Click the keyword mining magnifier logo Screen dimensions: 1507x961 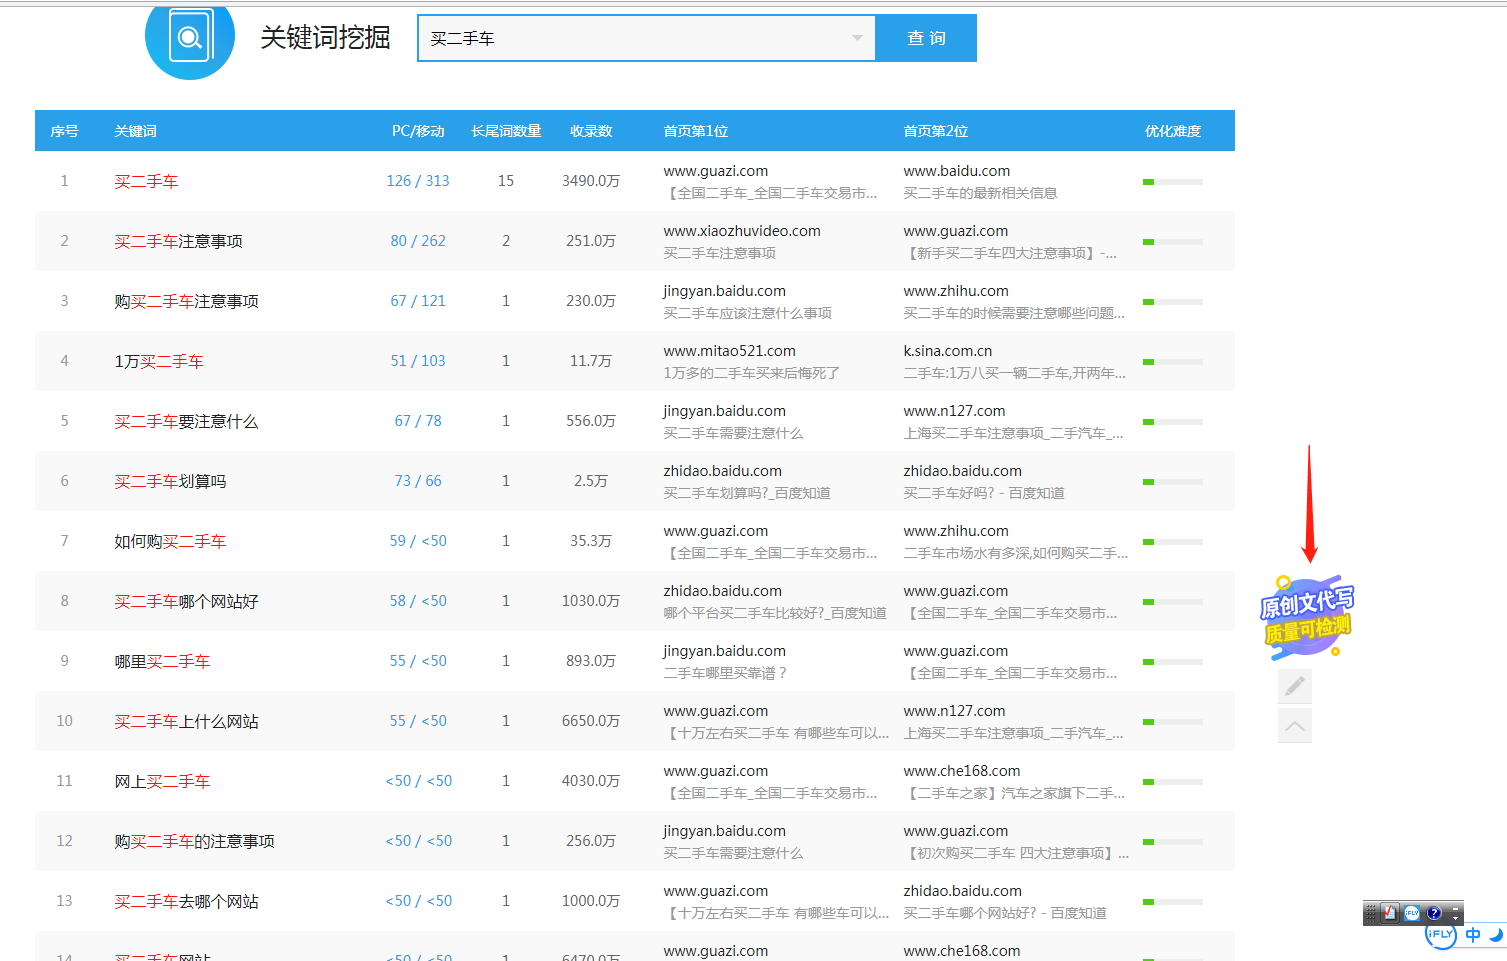pyautogui.click(x=189, y=38)
